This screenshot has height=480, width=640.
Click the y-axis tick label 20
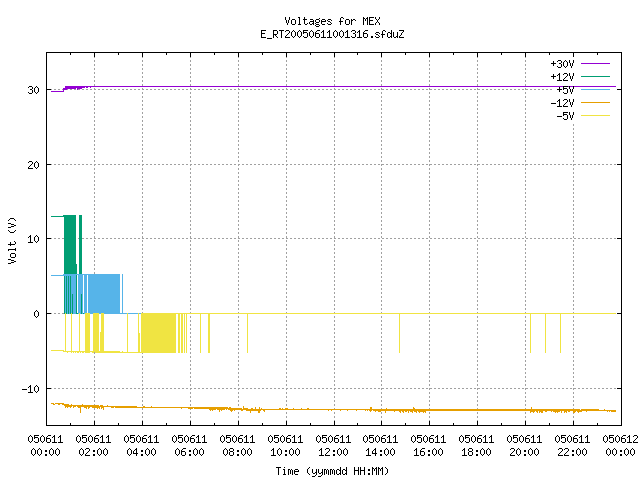(33, 165)
